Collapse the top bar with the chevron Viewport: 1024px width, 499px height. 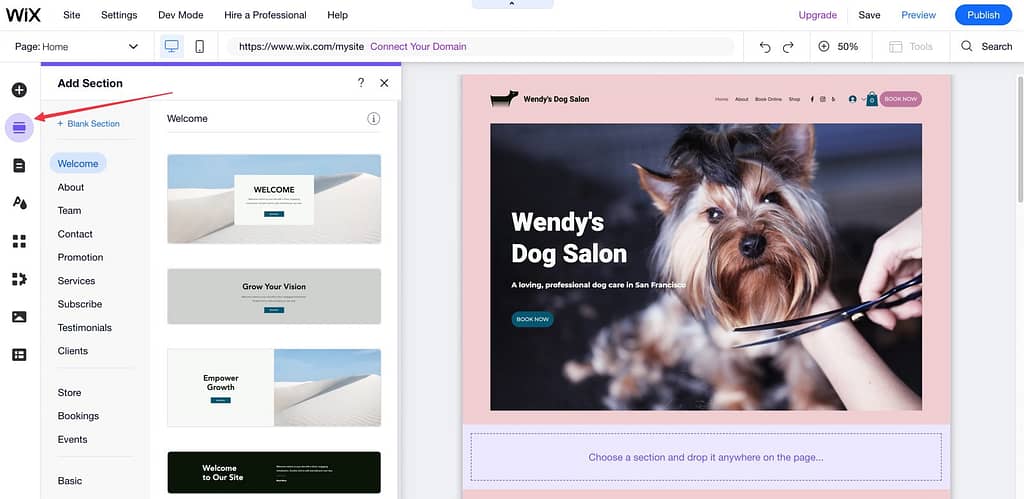pos(512,4)
